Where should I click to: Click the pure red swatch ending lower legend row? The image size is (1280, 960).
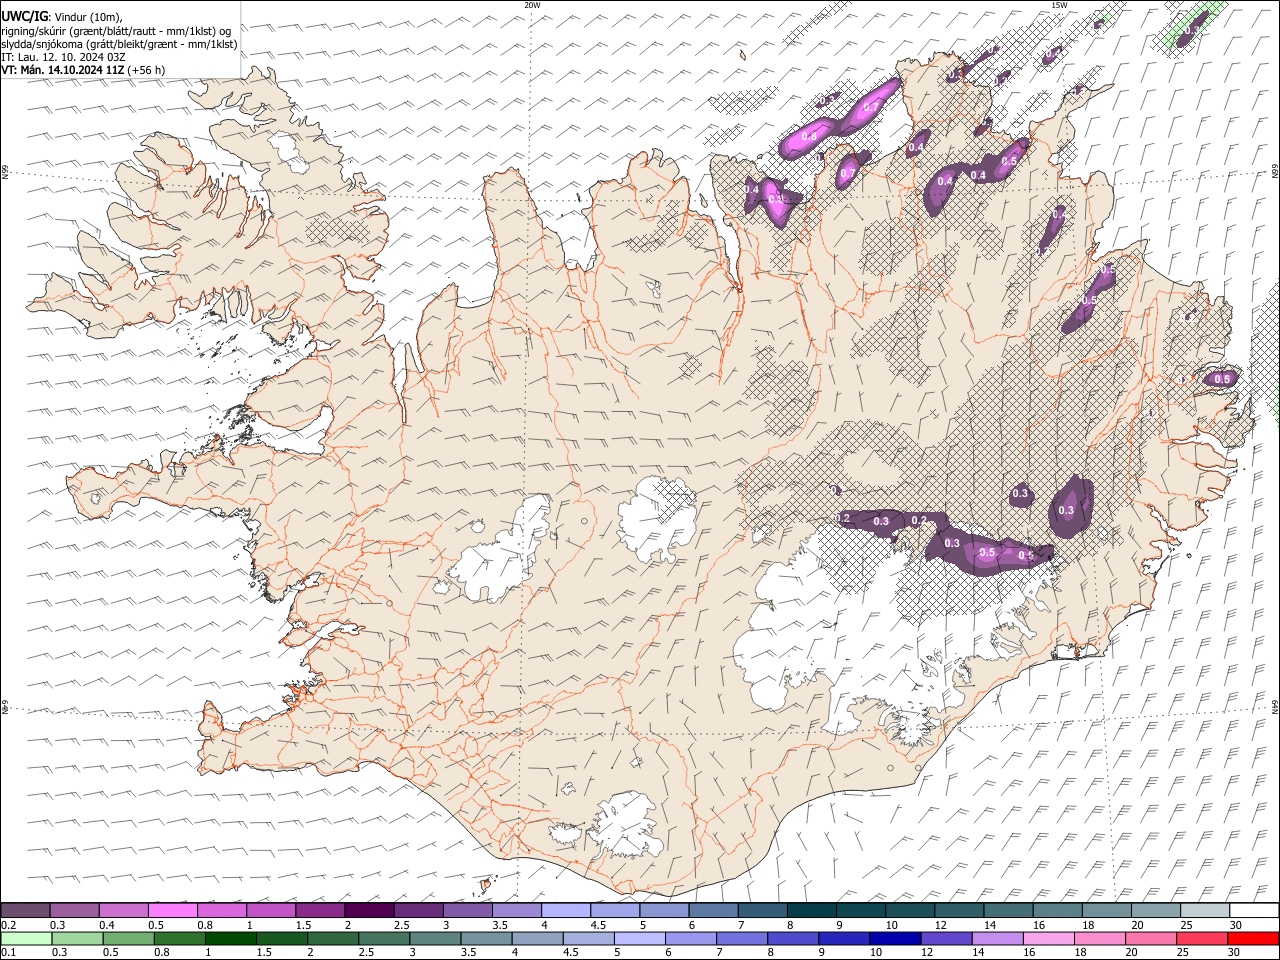pos(1255,939)
